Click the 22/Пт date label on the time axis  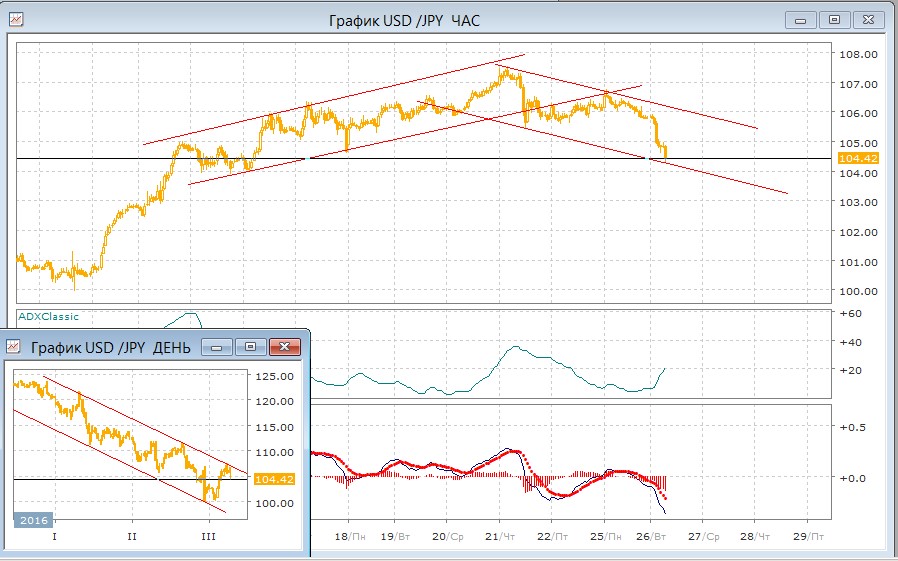tap(553, 536)
